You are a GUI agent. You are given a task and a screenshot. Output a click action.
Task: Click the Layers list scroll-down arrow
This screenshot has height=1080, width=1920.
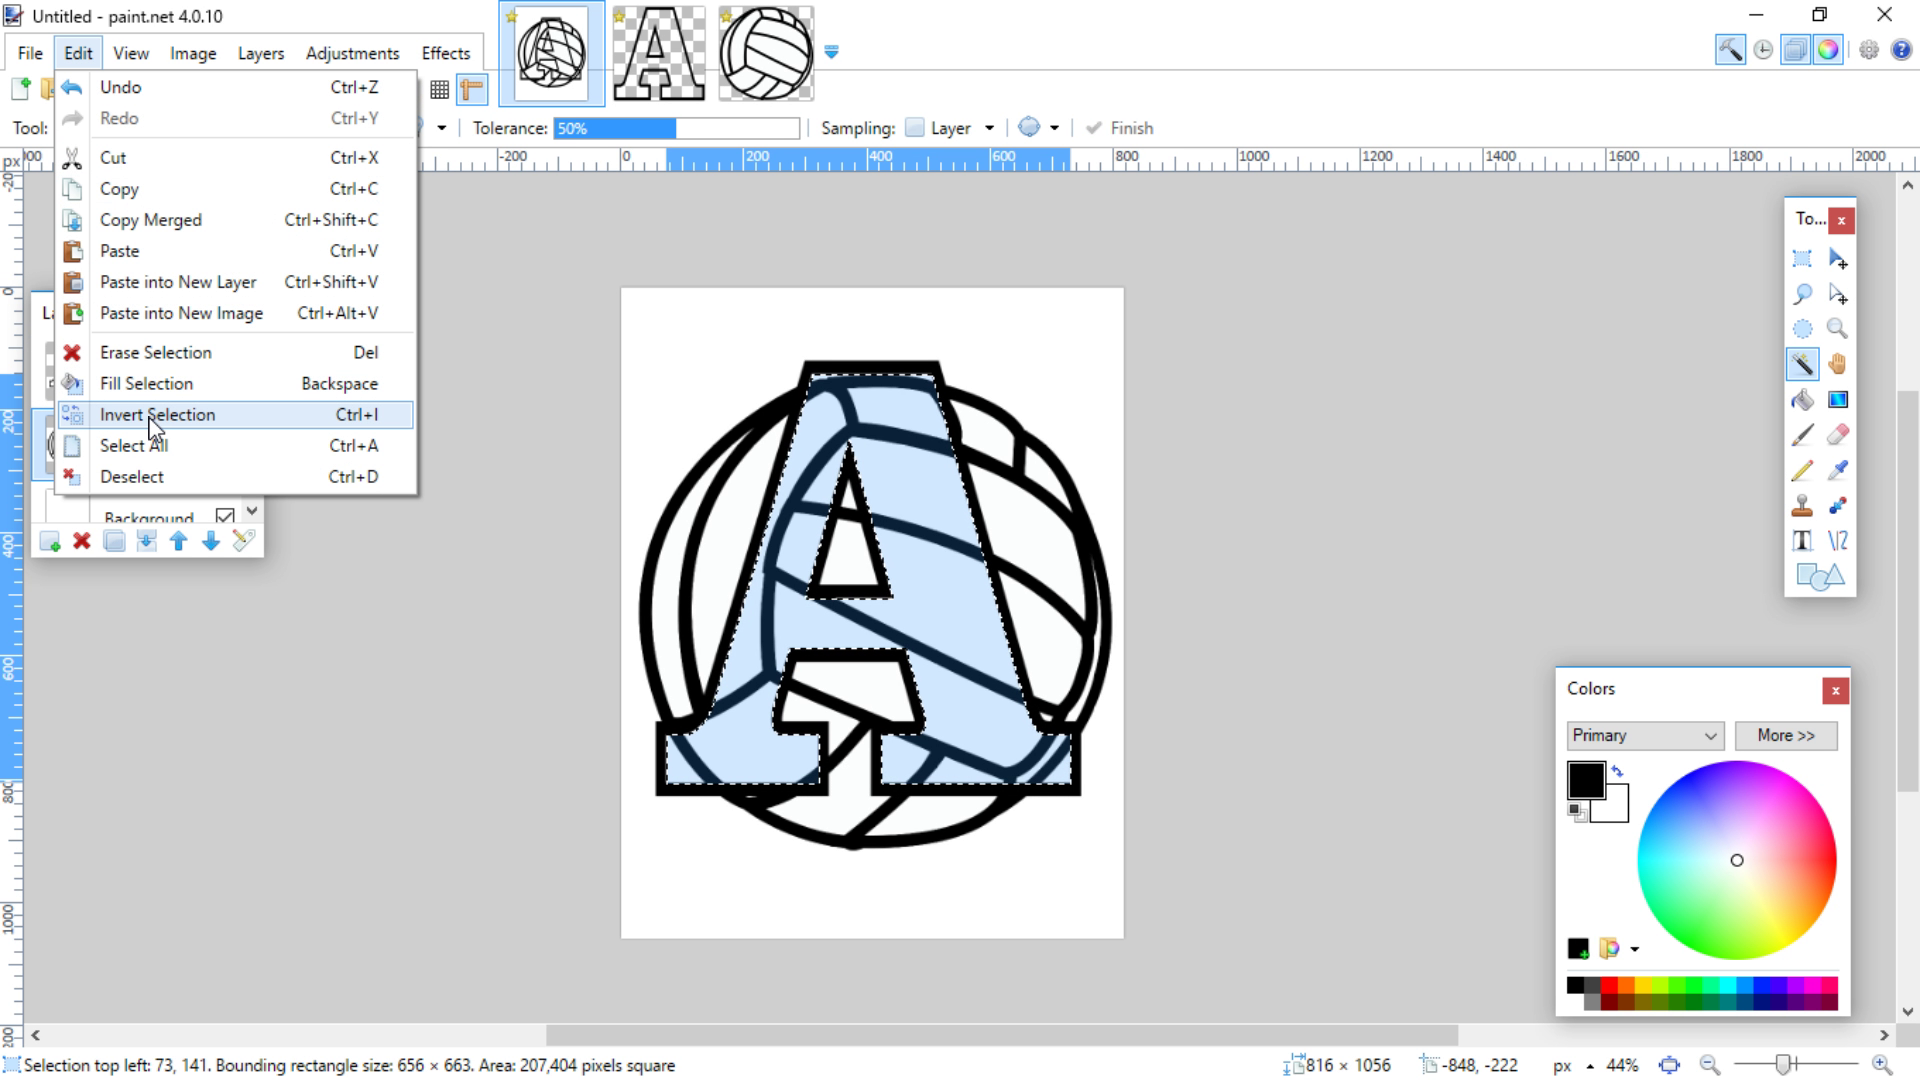pyautogui.click(x=251, y=511)
